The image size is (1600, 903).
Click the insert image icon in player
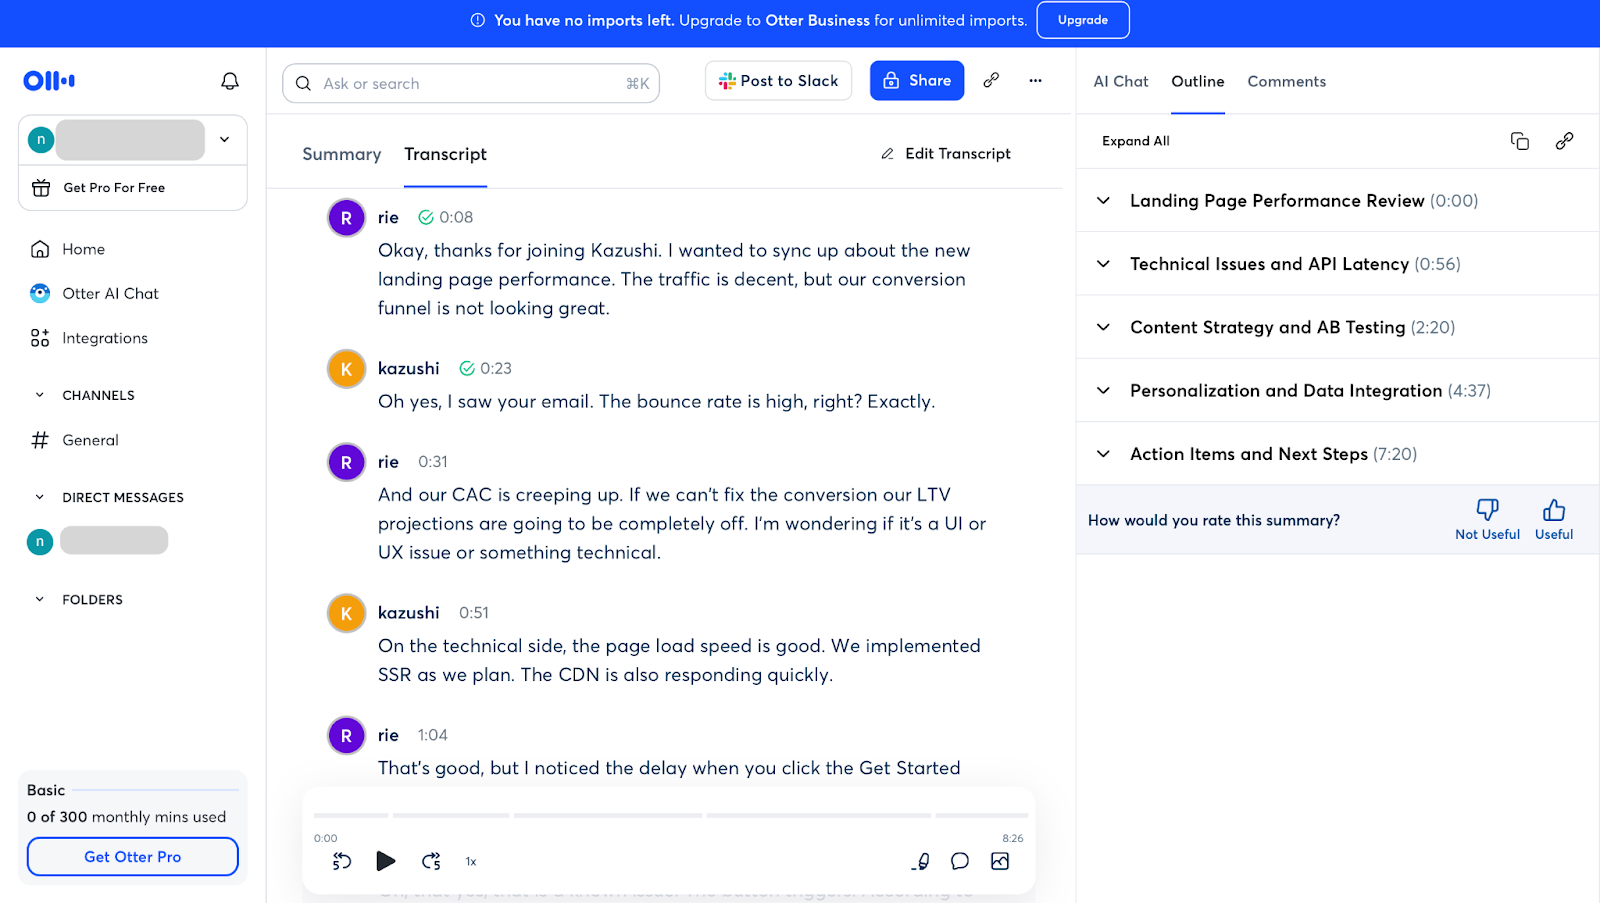tap(1000, 861)
